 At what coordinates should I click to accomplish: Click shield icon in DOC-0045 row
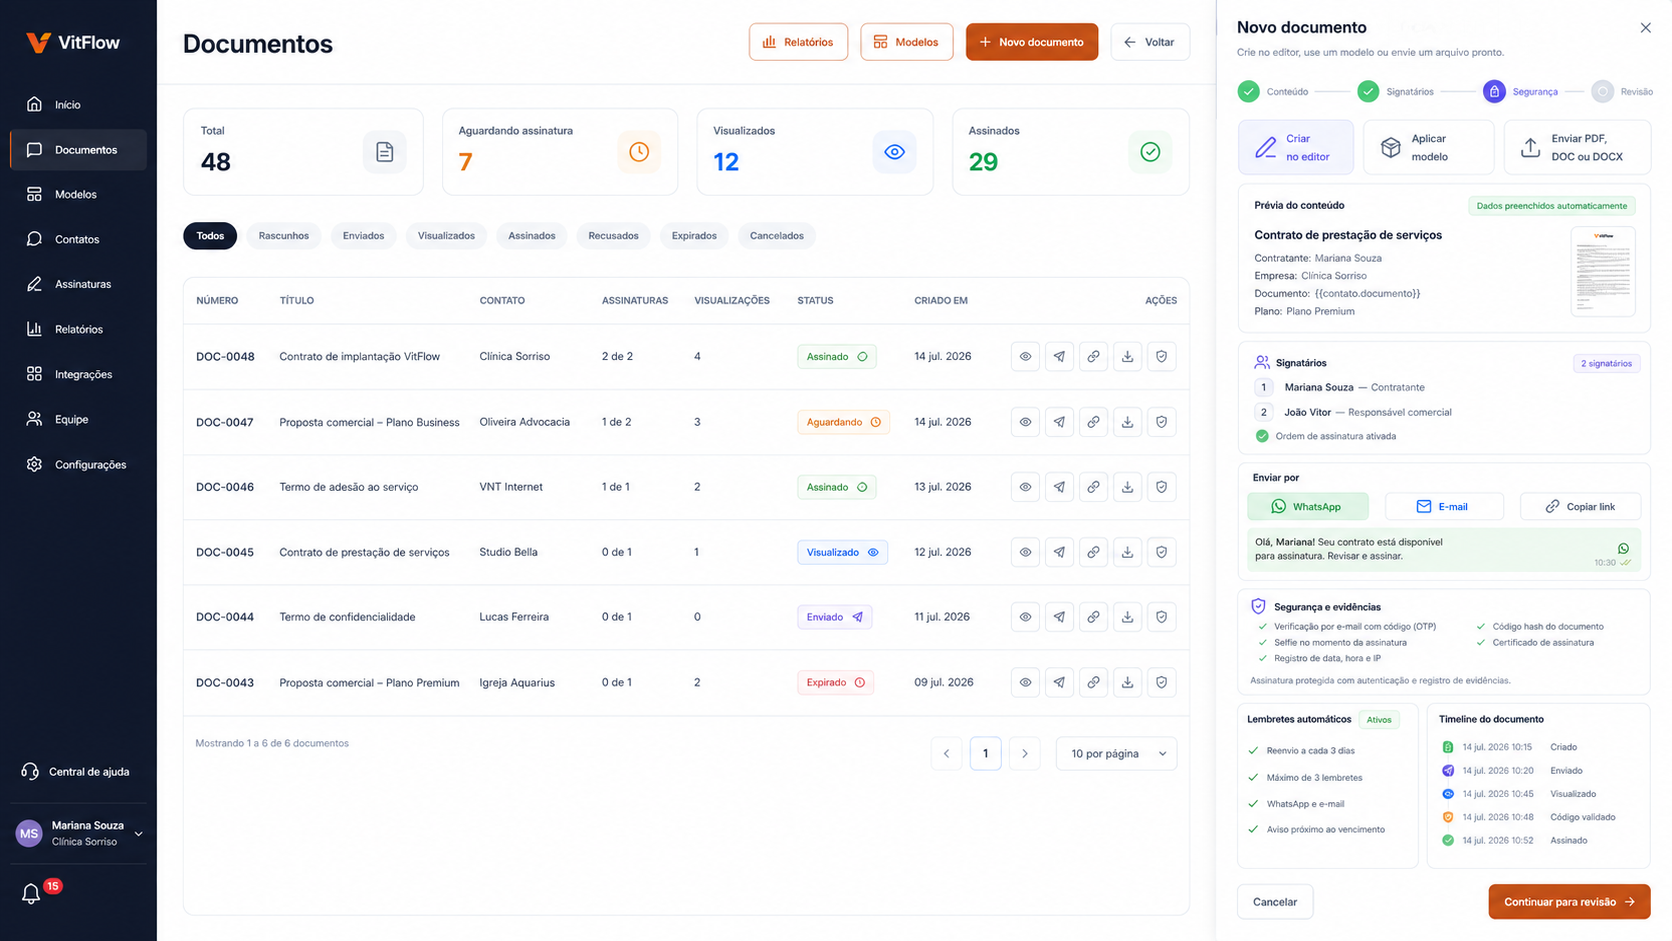pyautogui.click(x=1161, y=552)
